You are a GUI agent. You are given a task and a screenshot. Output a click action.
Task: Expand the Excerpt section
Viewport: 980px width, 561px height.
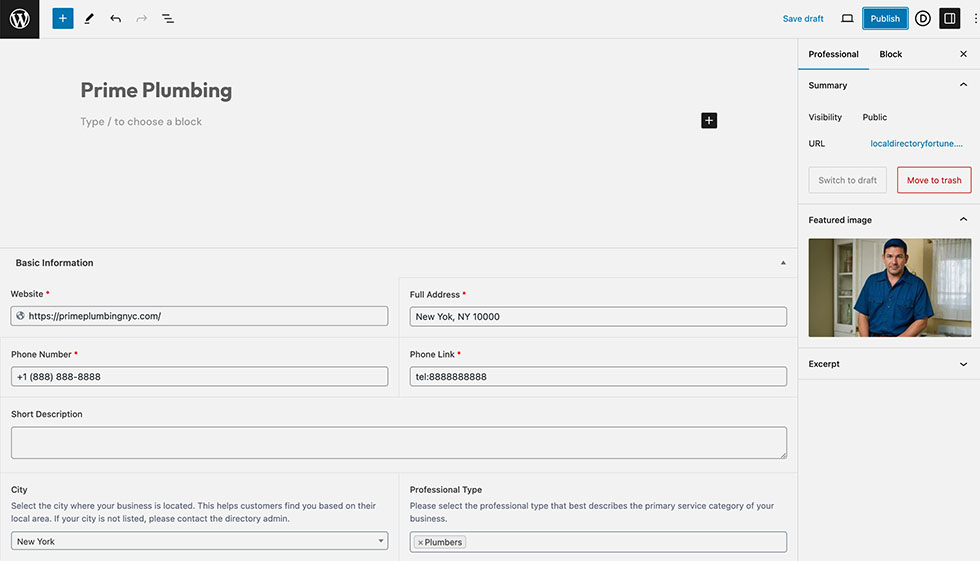[963, 364]
